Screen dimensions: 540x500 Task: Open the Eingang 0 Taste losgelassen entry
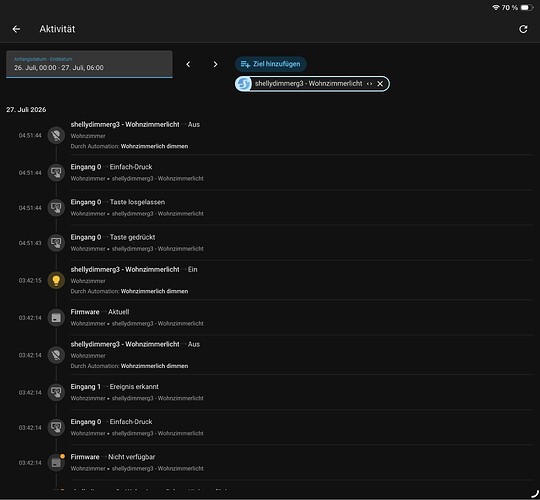(x=301, y=208)
